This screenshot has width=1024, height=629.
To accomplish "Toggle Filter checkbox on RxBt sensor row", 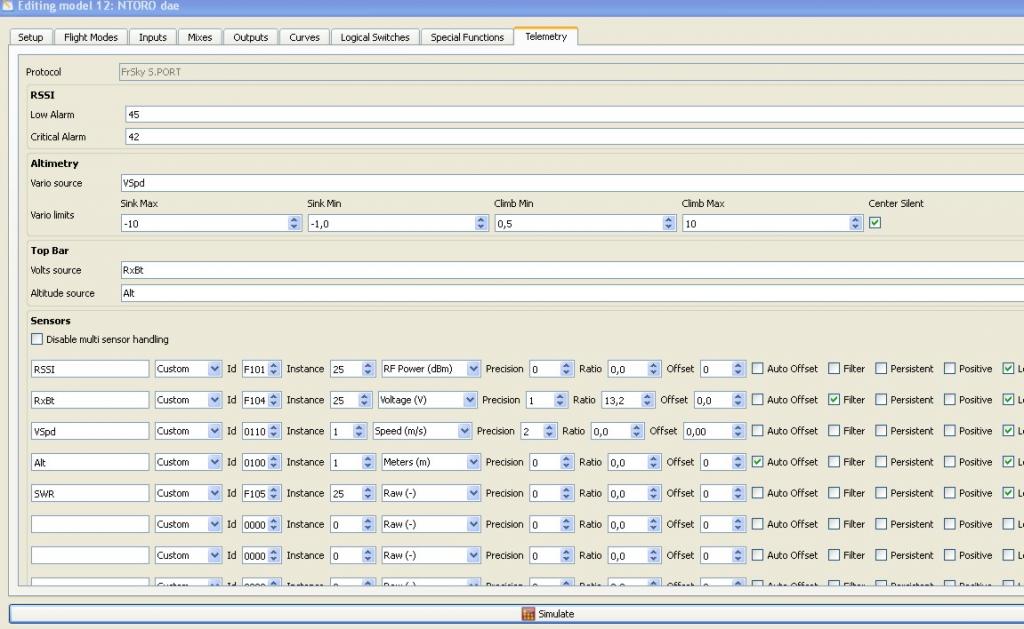I will click(834, 400).
